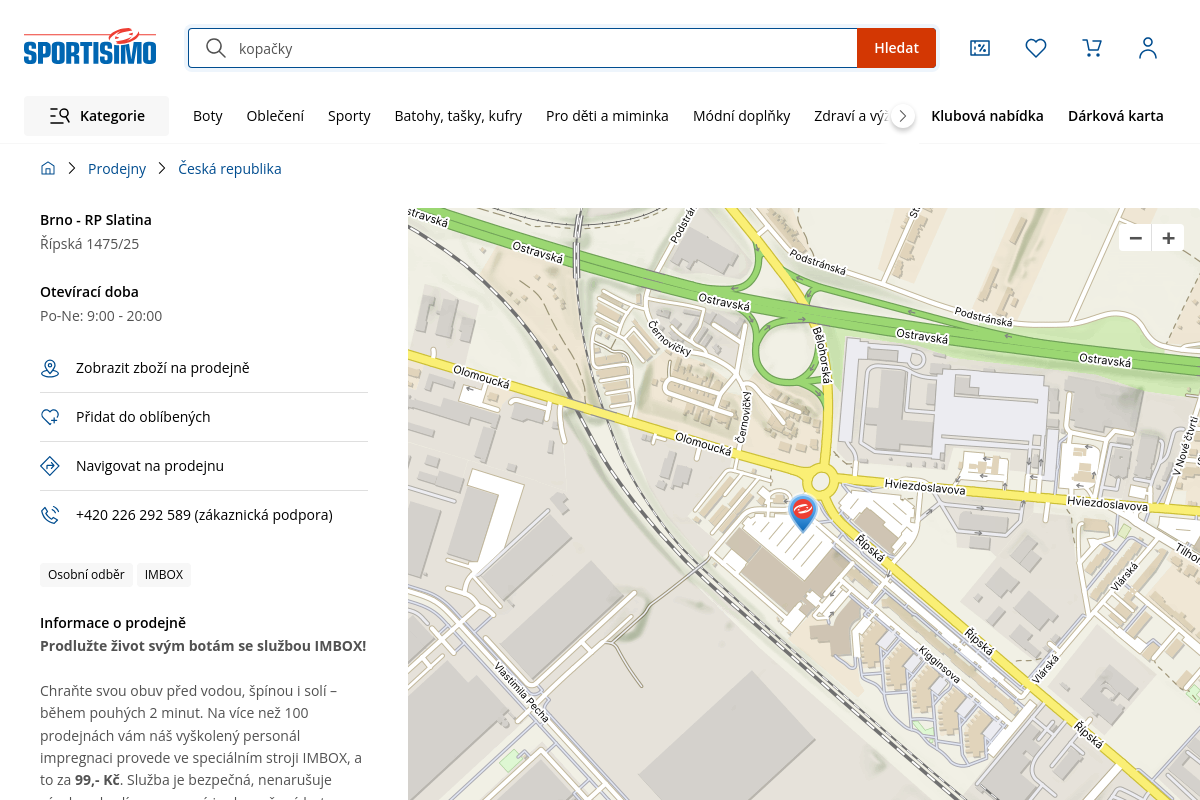Zoom in the map with plus button
The width and height of the screenshot is (1200, 800).
coord(1168,238)
